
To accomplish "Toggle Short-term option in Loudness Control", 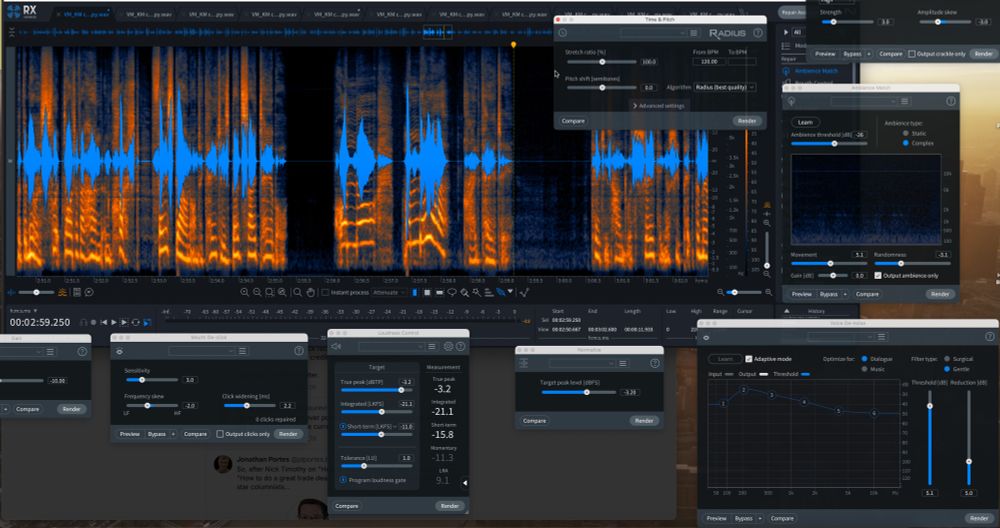I will (x=343, y=426).
